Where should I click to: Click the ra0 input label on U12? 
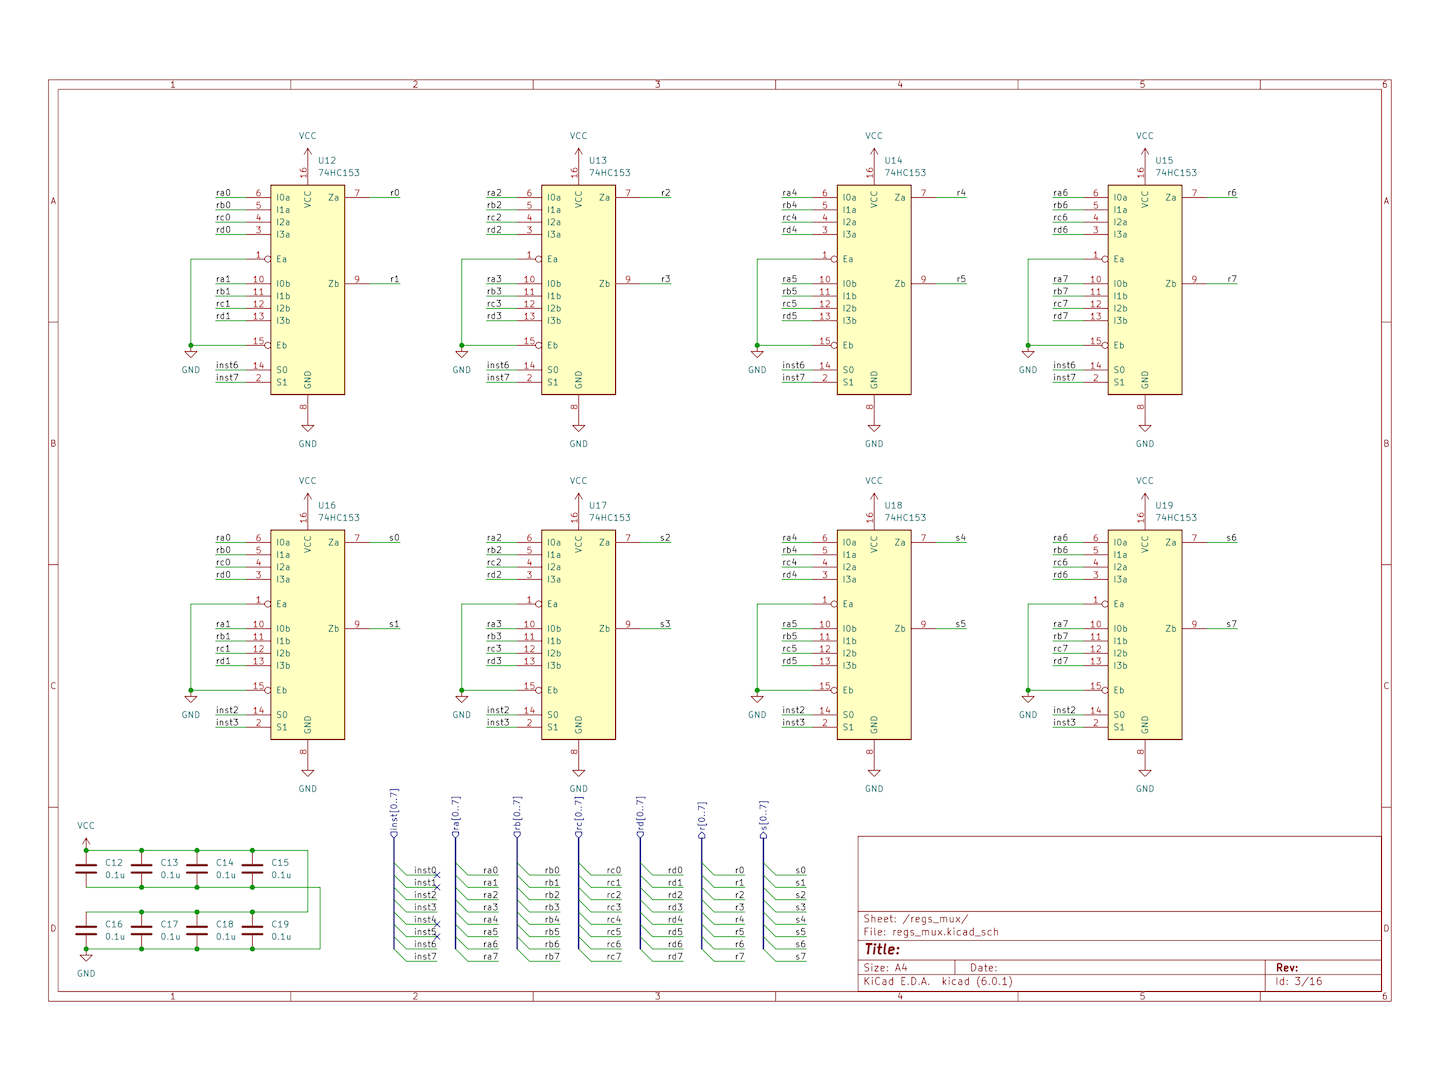223,193
